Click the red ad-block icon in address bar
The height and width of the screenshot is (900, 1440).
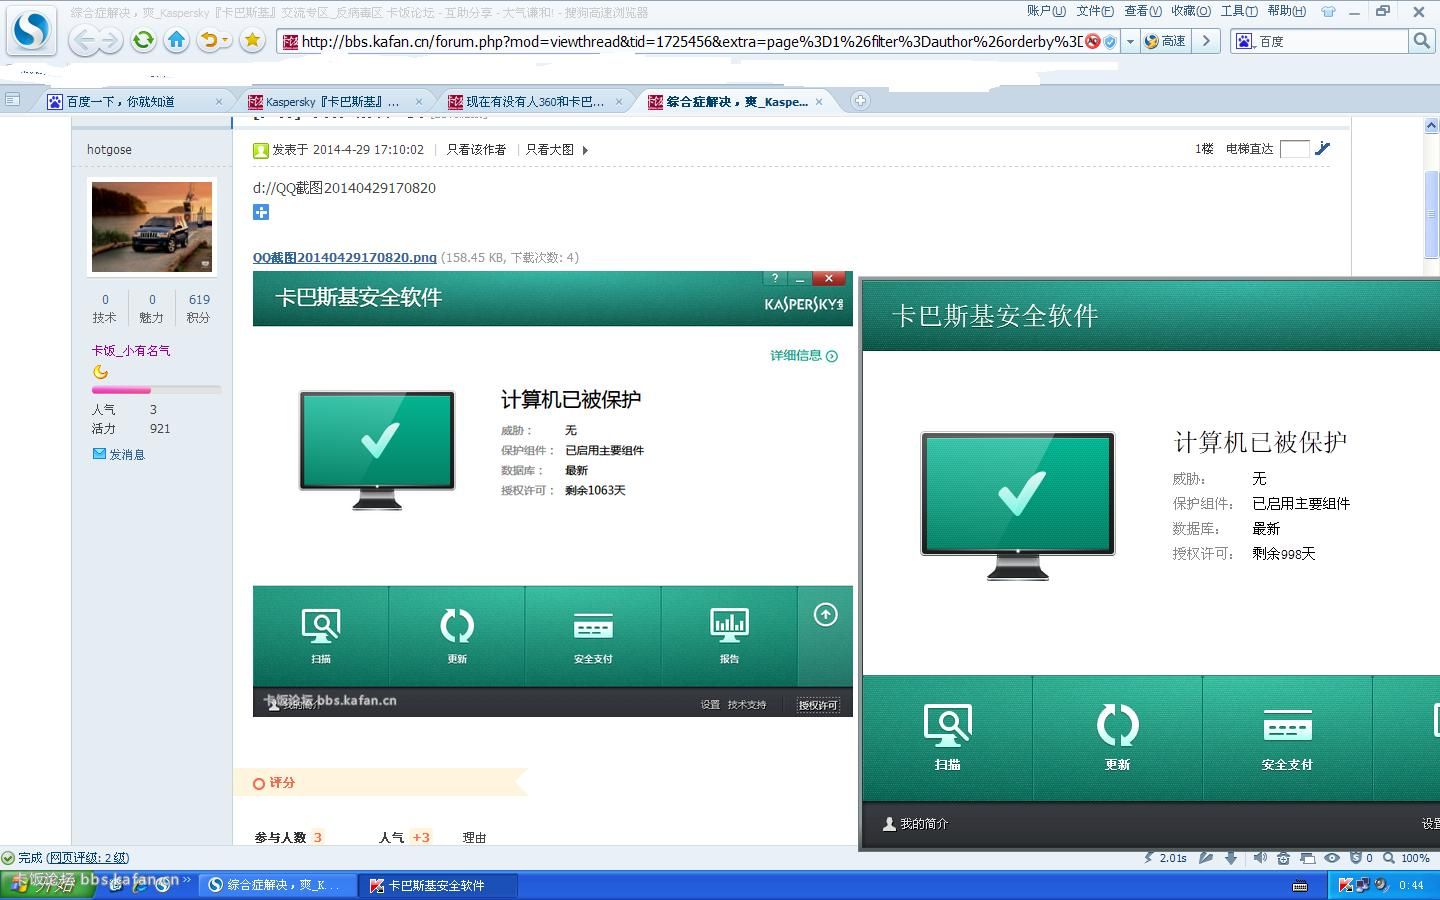tap(1093, 41)
